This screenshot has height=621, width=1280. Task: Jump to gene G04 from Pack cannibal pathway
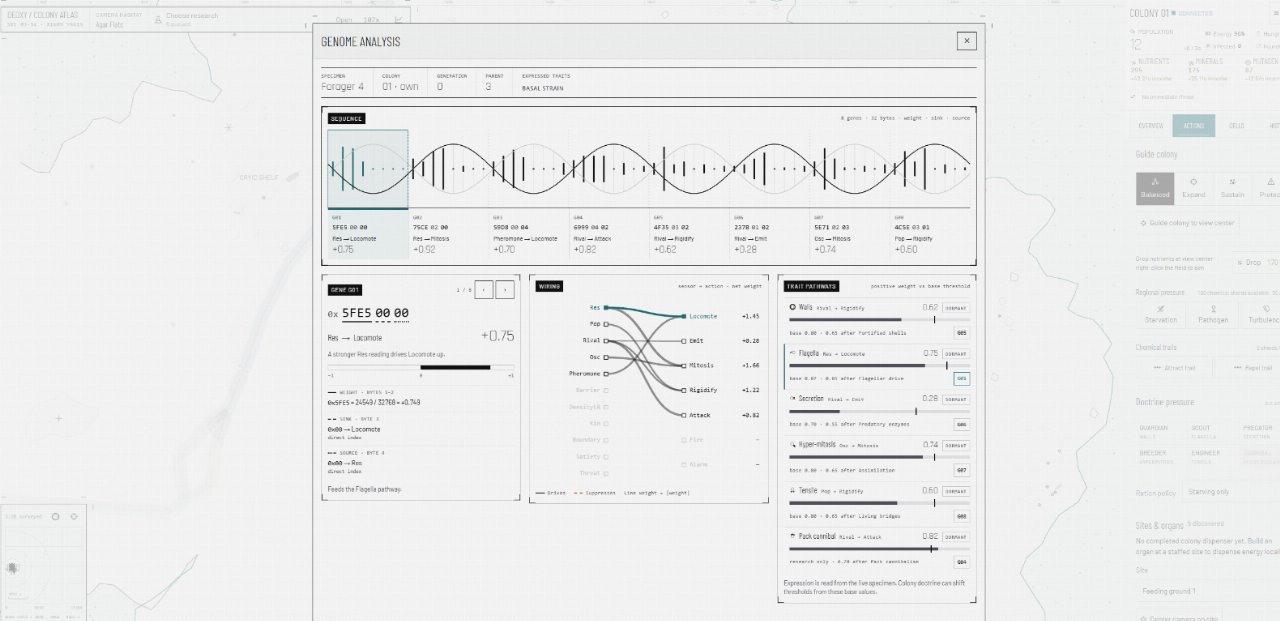point(961,562)
